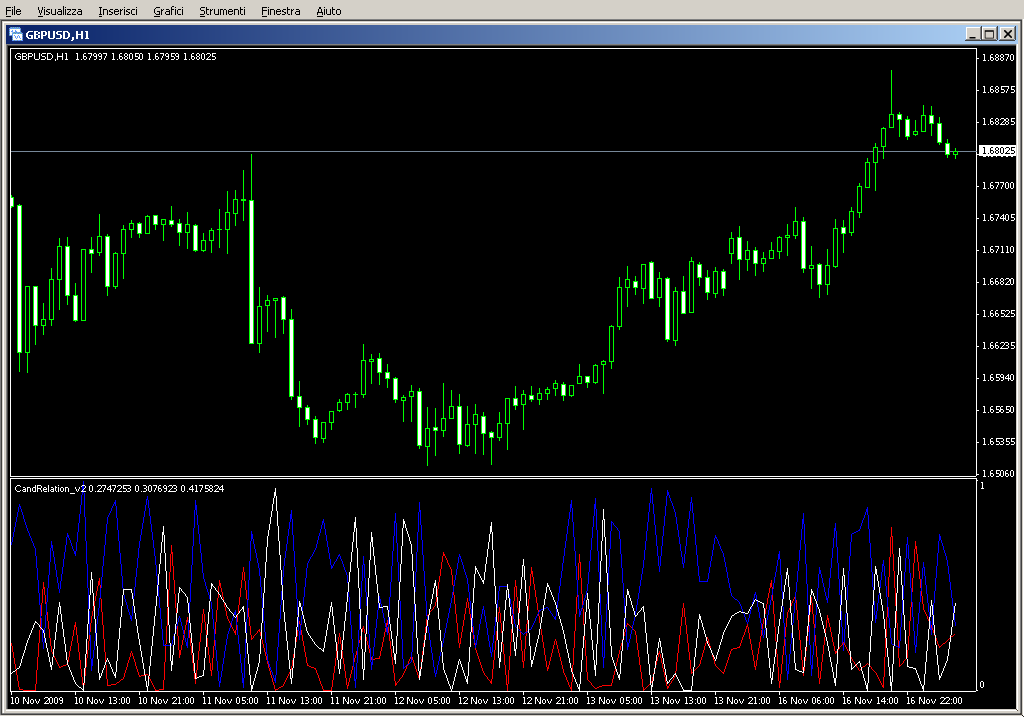This screenshot has height=717, width=1024.
Task: Click the indicator scale value 0
Action: pos(982,684)
